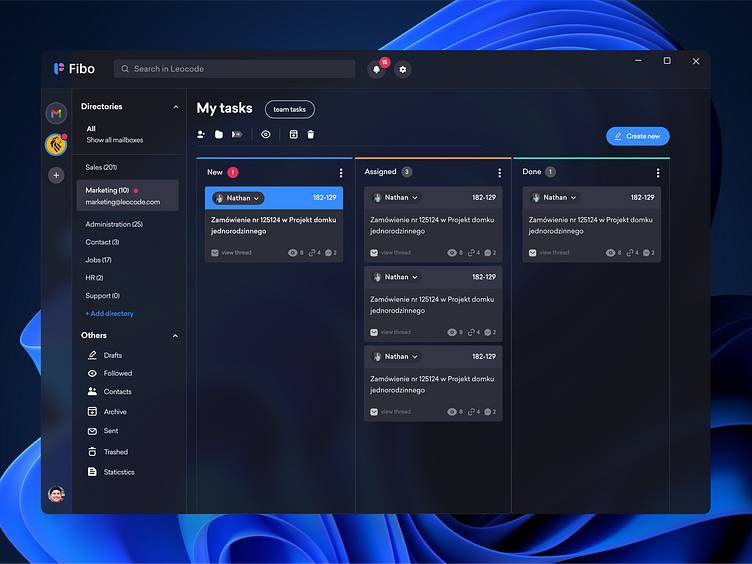Add a new account with plus icon
This screenshot has height=564, width=752.
click(x=56, y=175)
